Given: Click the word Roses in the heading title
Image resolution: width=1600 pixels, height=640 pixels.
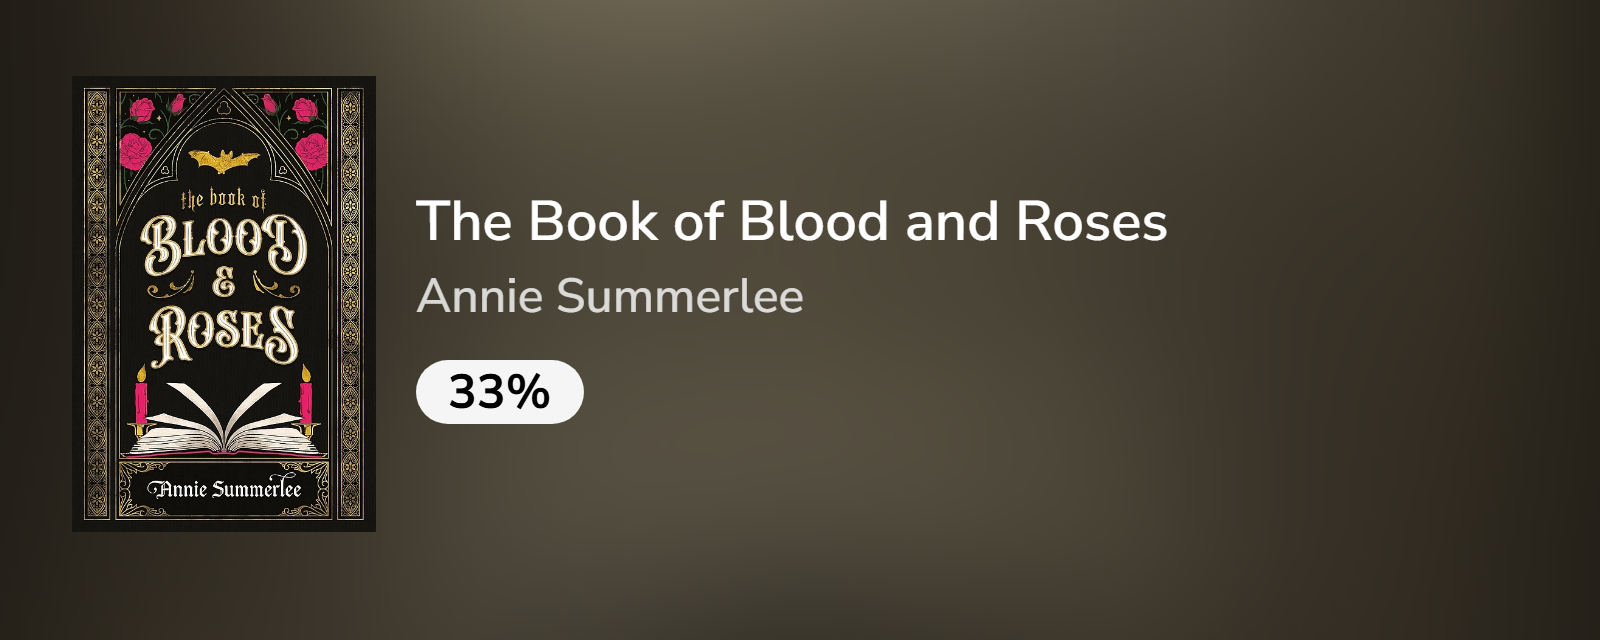Looking at the screenshot, I should (1091, 221).
